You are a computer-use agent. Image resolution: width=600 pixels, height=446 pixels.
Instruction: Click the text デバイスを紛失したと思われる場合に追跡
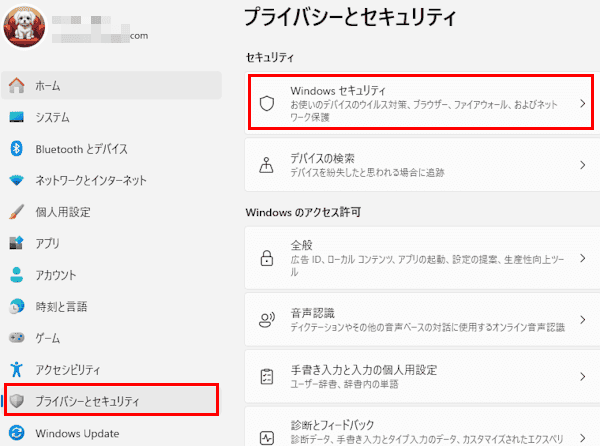click(367, 173)
